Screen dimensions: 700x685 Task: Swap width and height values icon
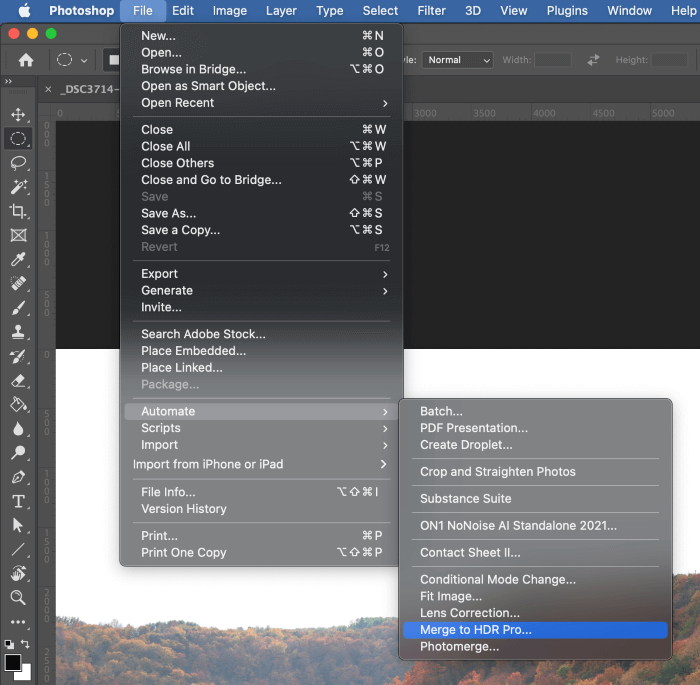click(x=593, y=60)
